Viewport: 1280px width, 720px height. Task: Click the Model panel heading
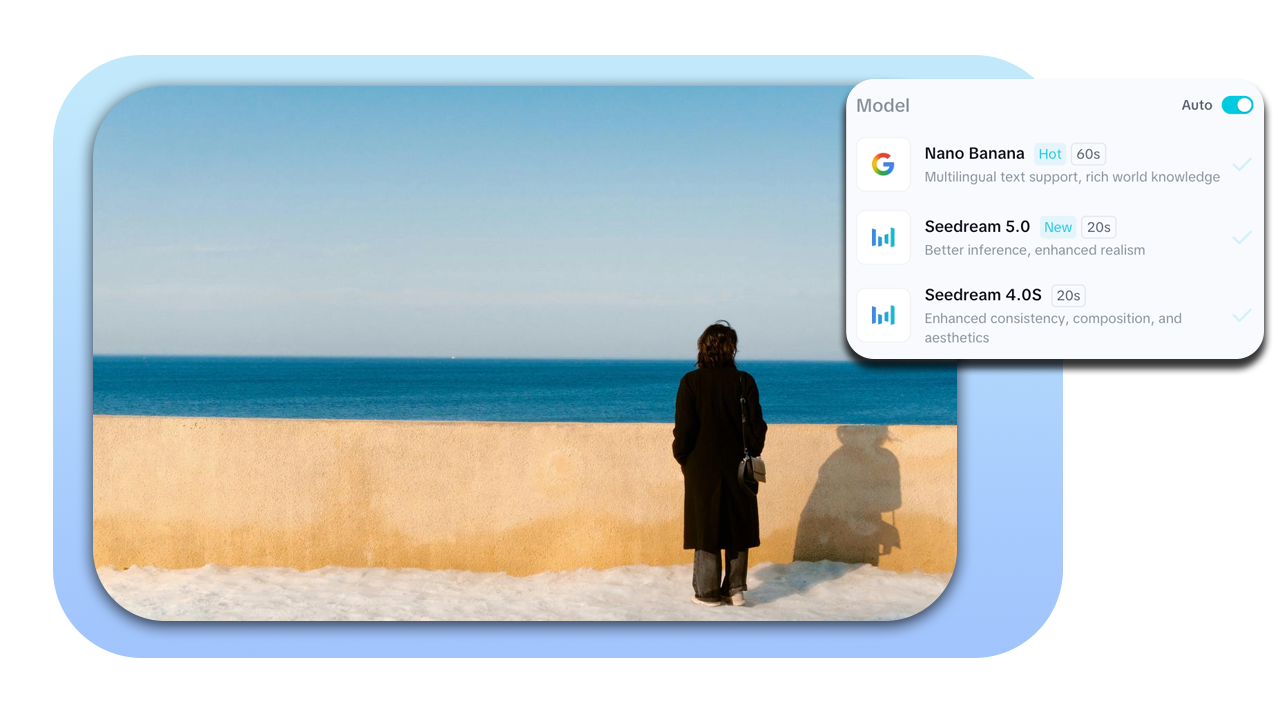pos(883,105)
